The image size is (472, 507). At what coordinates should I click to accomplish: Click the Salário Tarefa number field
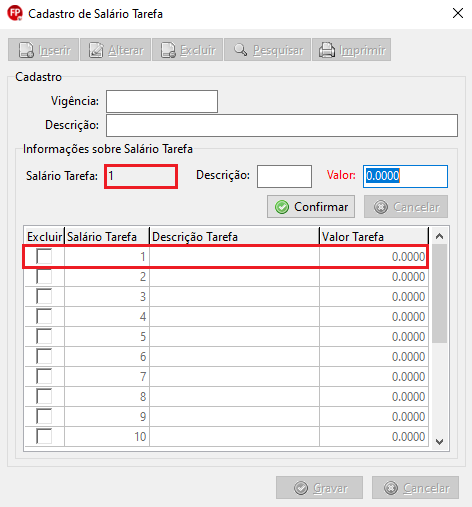(141, 176)
